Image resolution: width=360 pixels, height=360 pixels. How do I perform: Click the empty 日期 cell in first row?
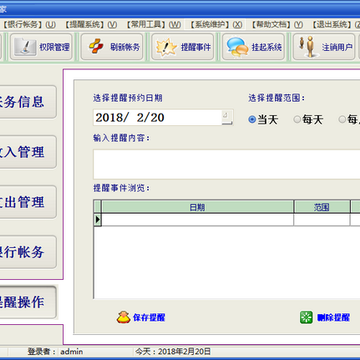[x=197, y=220]
